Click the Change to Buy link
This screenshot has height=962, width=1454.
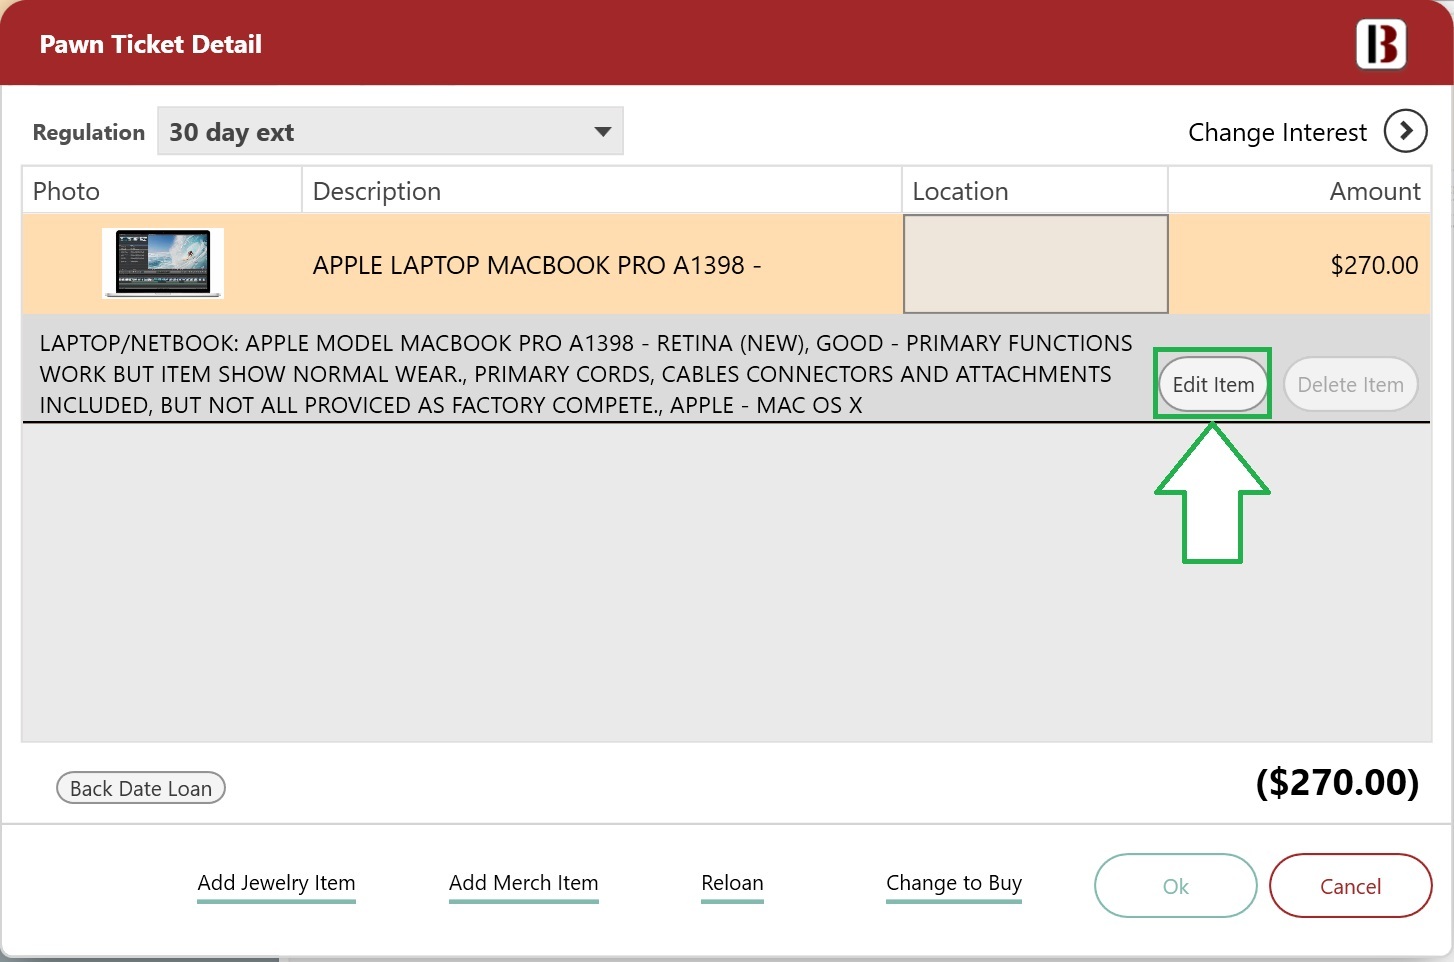[x=954, y=883]
